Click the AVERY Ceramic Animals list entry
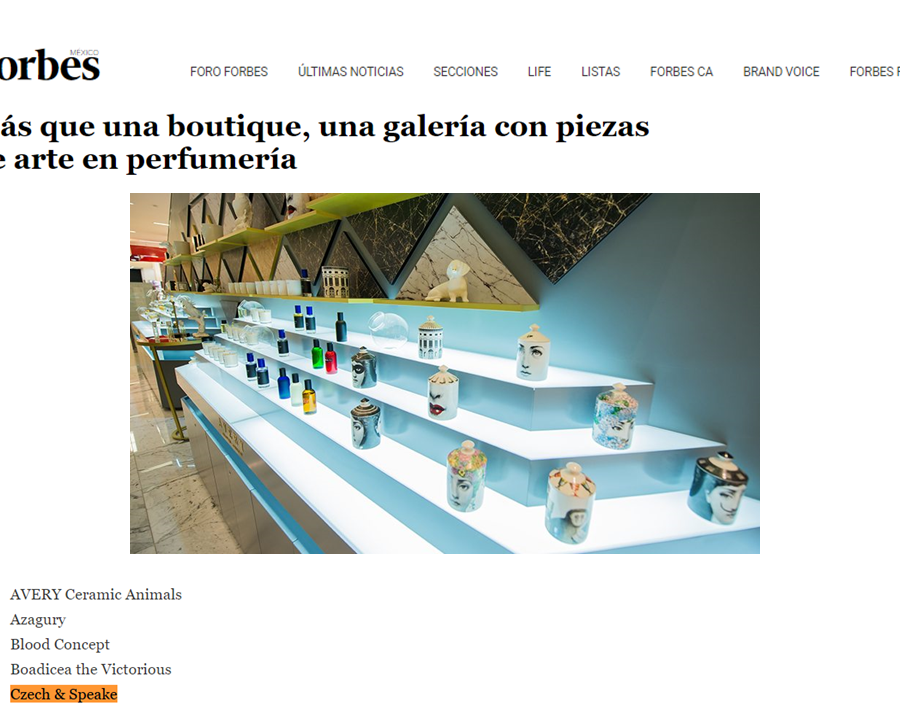This screenshot has height=720, width=900. (96, 594)
